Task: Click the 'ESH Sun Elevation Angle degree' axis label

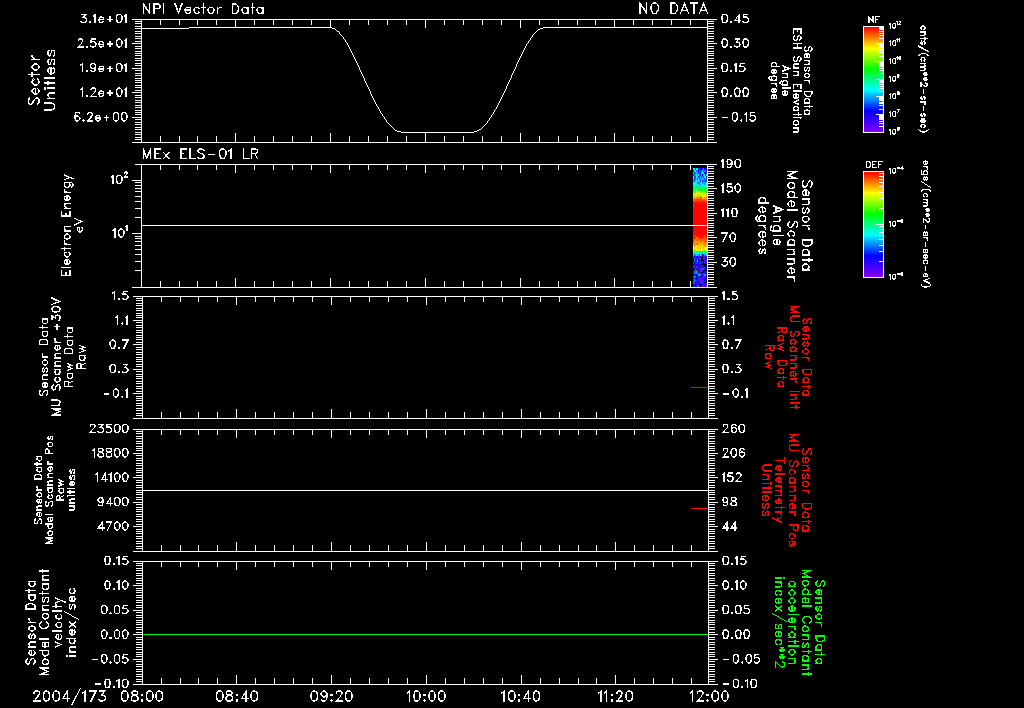Action: point(791,80)
